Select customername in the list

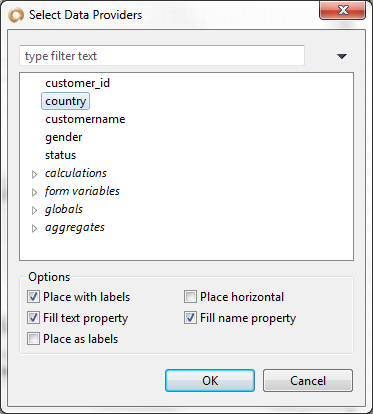click(85, 119)
